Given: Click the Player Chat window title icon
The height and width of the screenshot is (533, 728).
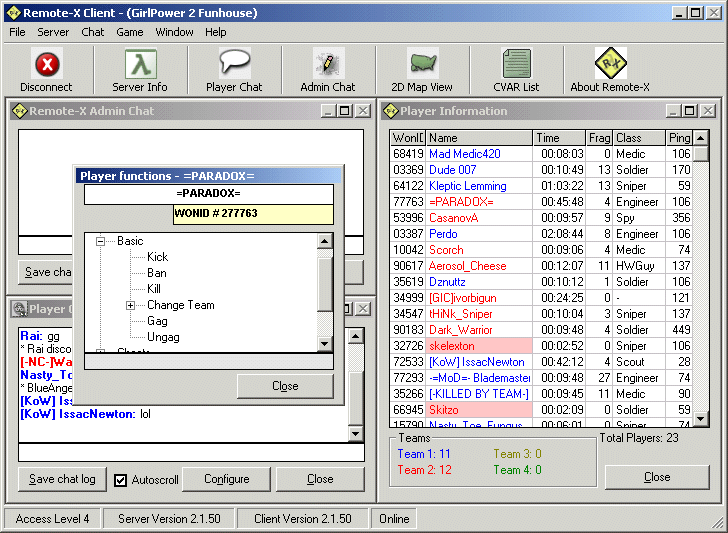Looking at the screenshot, I should coord(20,309).
